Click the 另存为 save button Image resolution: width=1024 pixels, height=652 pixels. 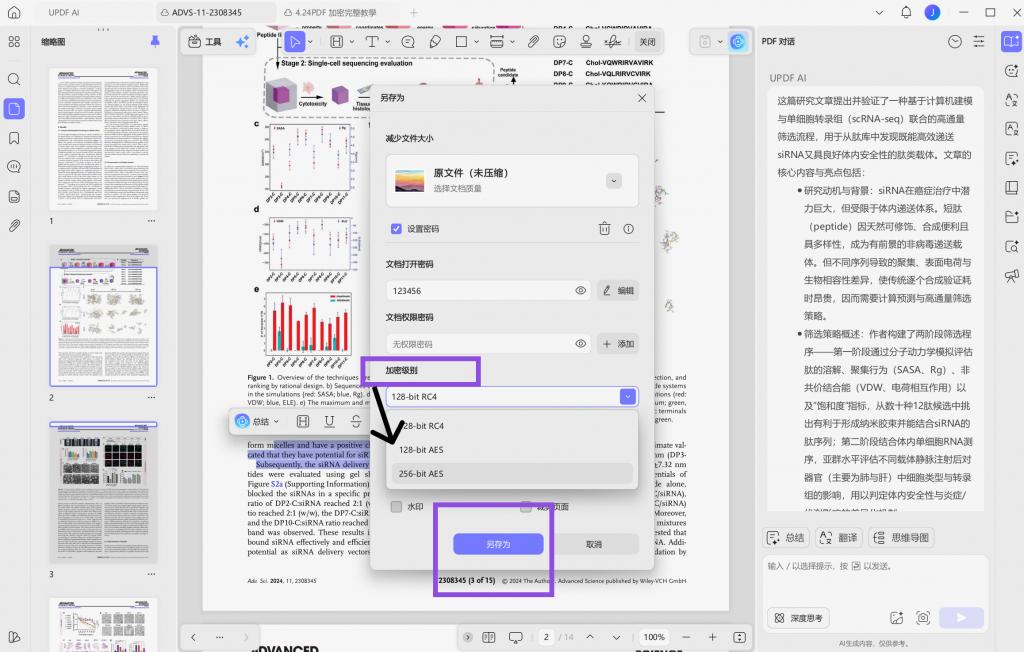[498, 544]
